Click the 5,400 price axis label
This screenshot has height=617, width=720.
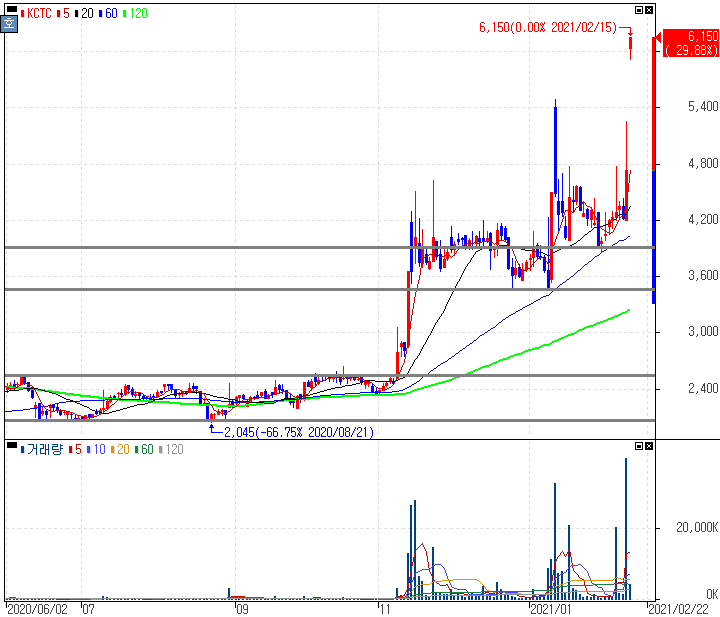point(703,107)
